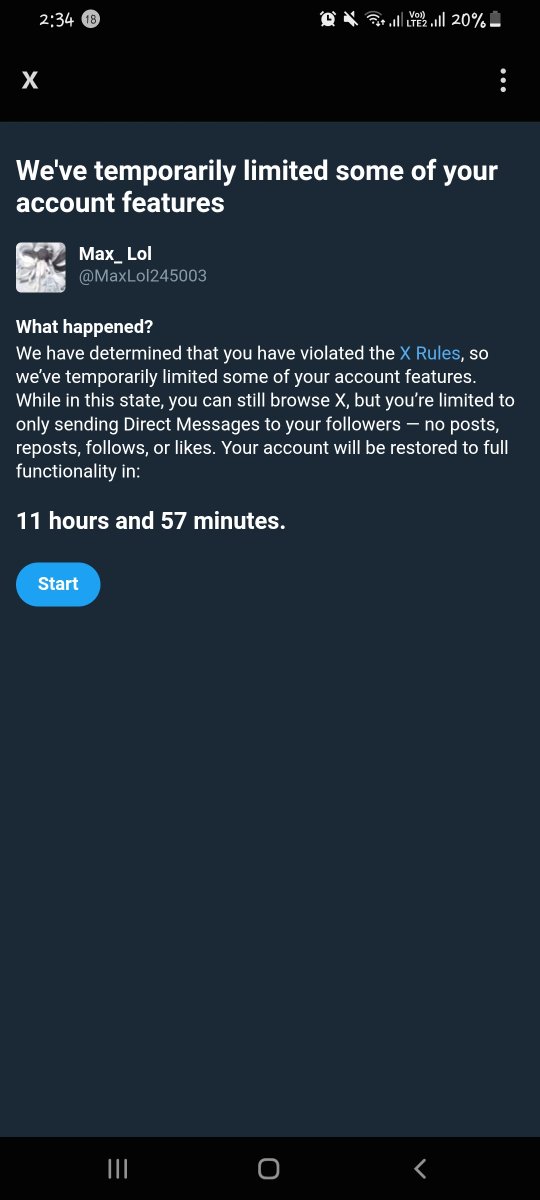Tap the battery 20% indicator

[x=476, y=19]
